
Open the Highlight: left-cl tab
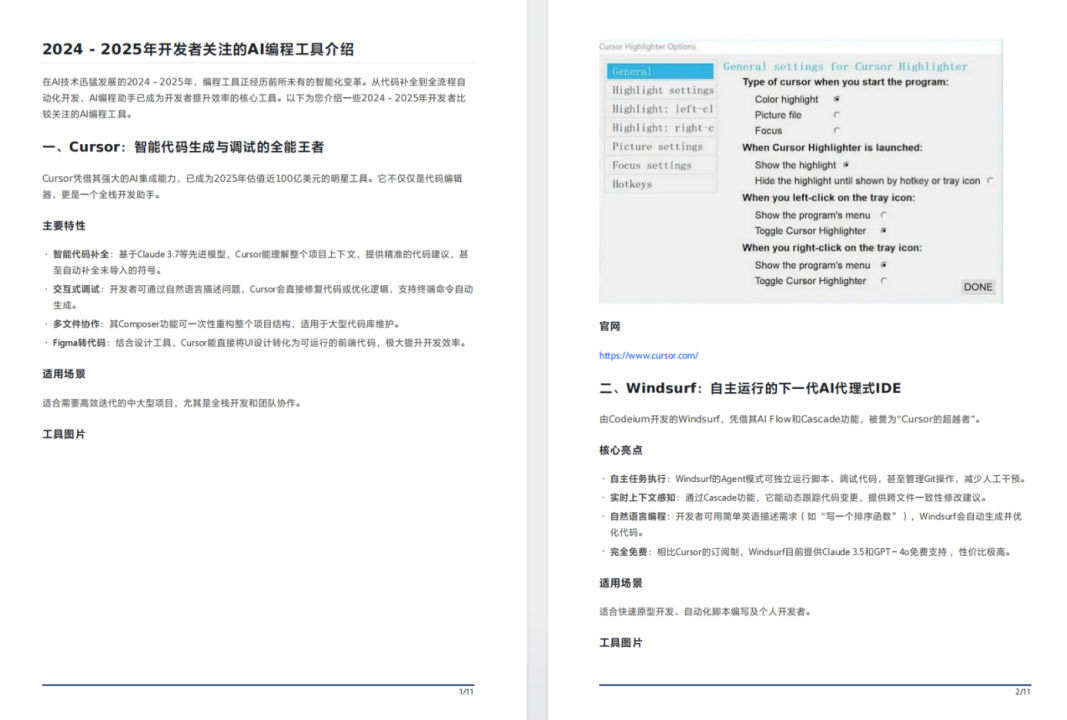point(660,109)
